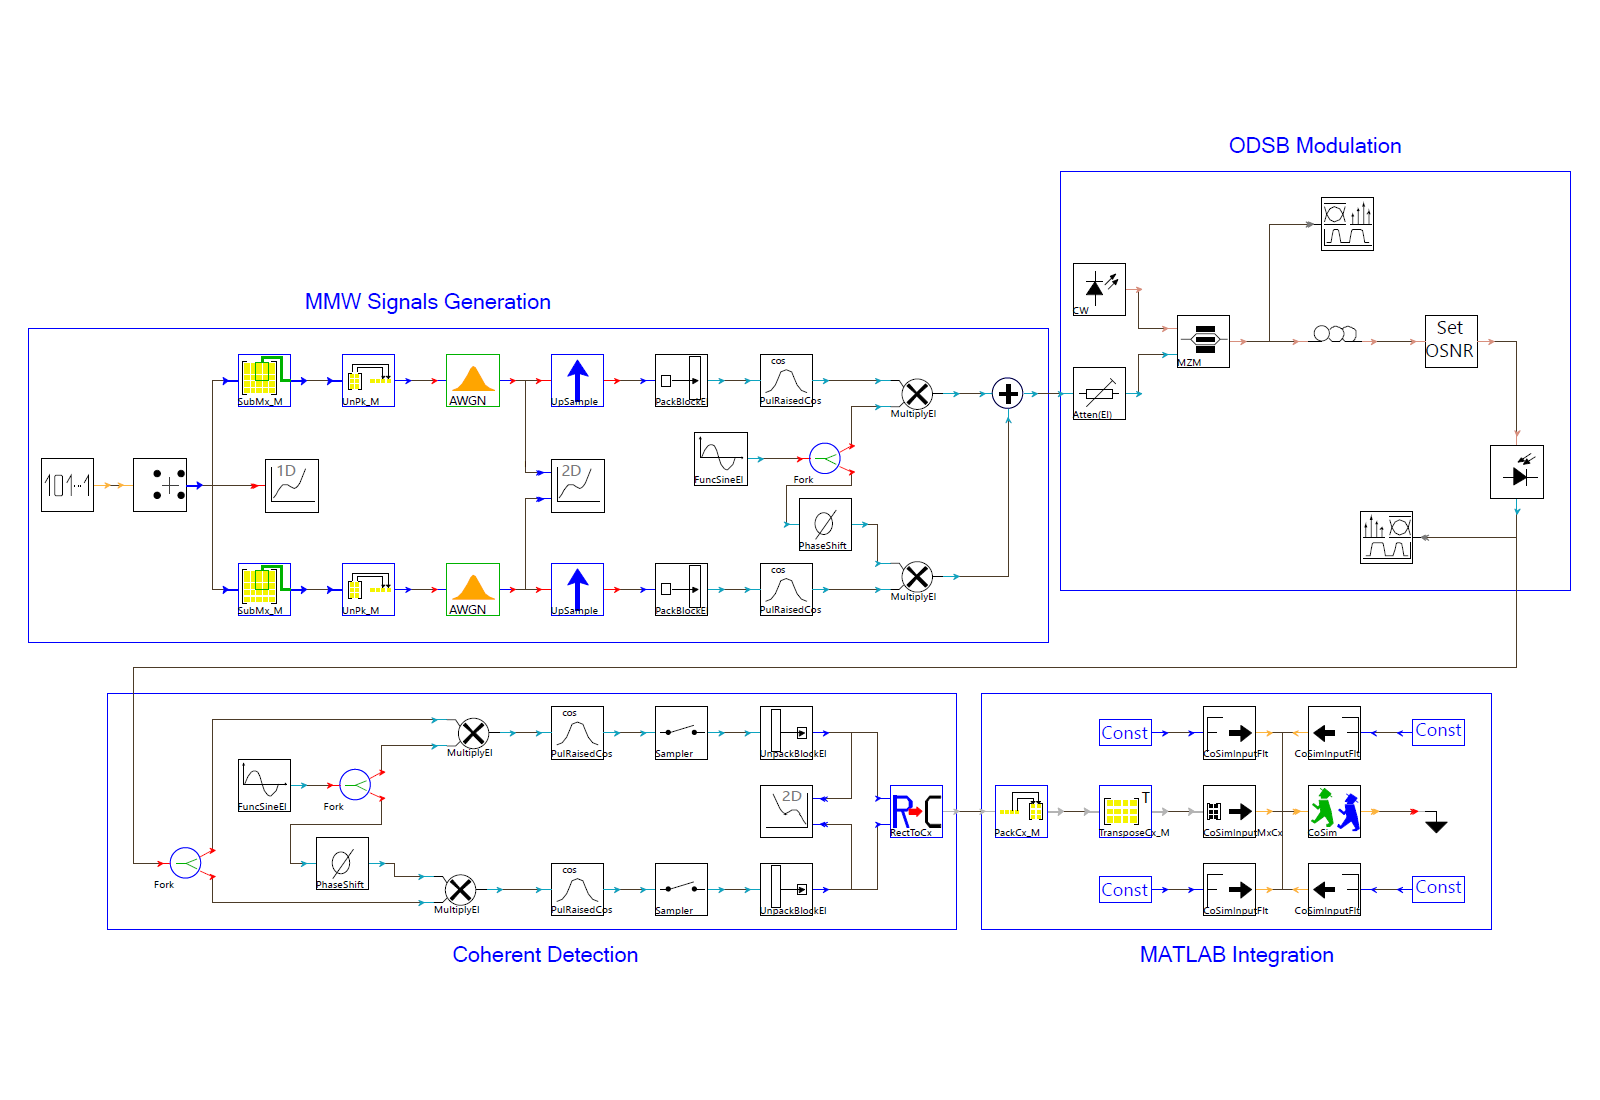Select the TransposeCx_M matrix block

pyautogui.click(x=1125, y=811)
